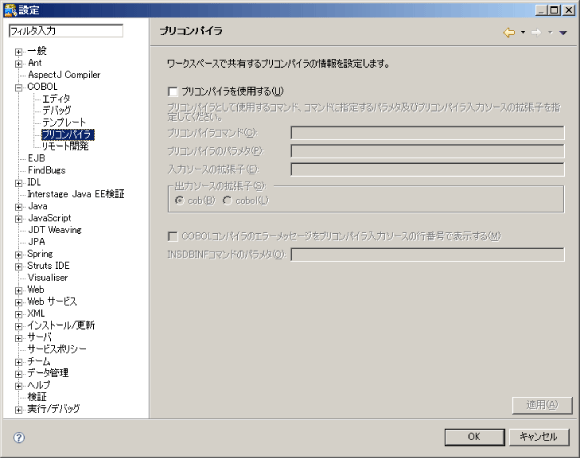Viewport: 580px width, 458px height.
Task: Expand the Spring tree node
Action: point(18,254)
